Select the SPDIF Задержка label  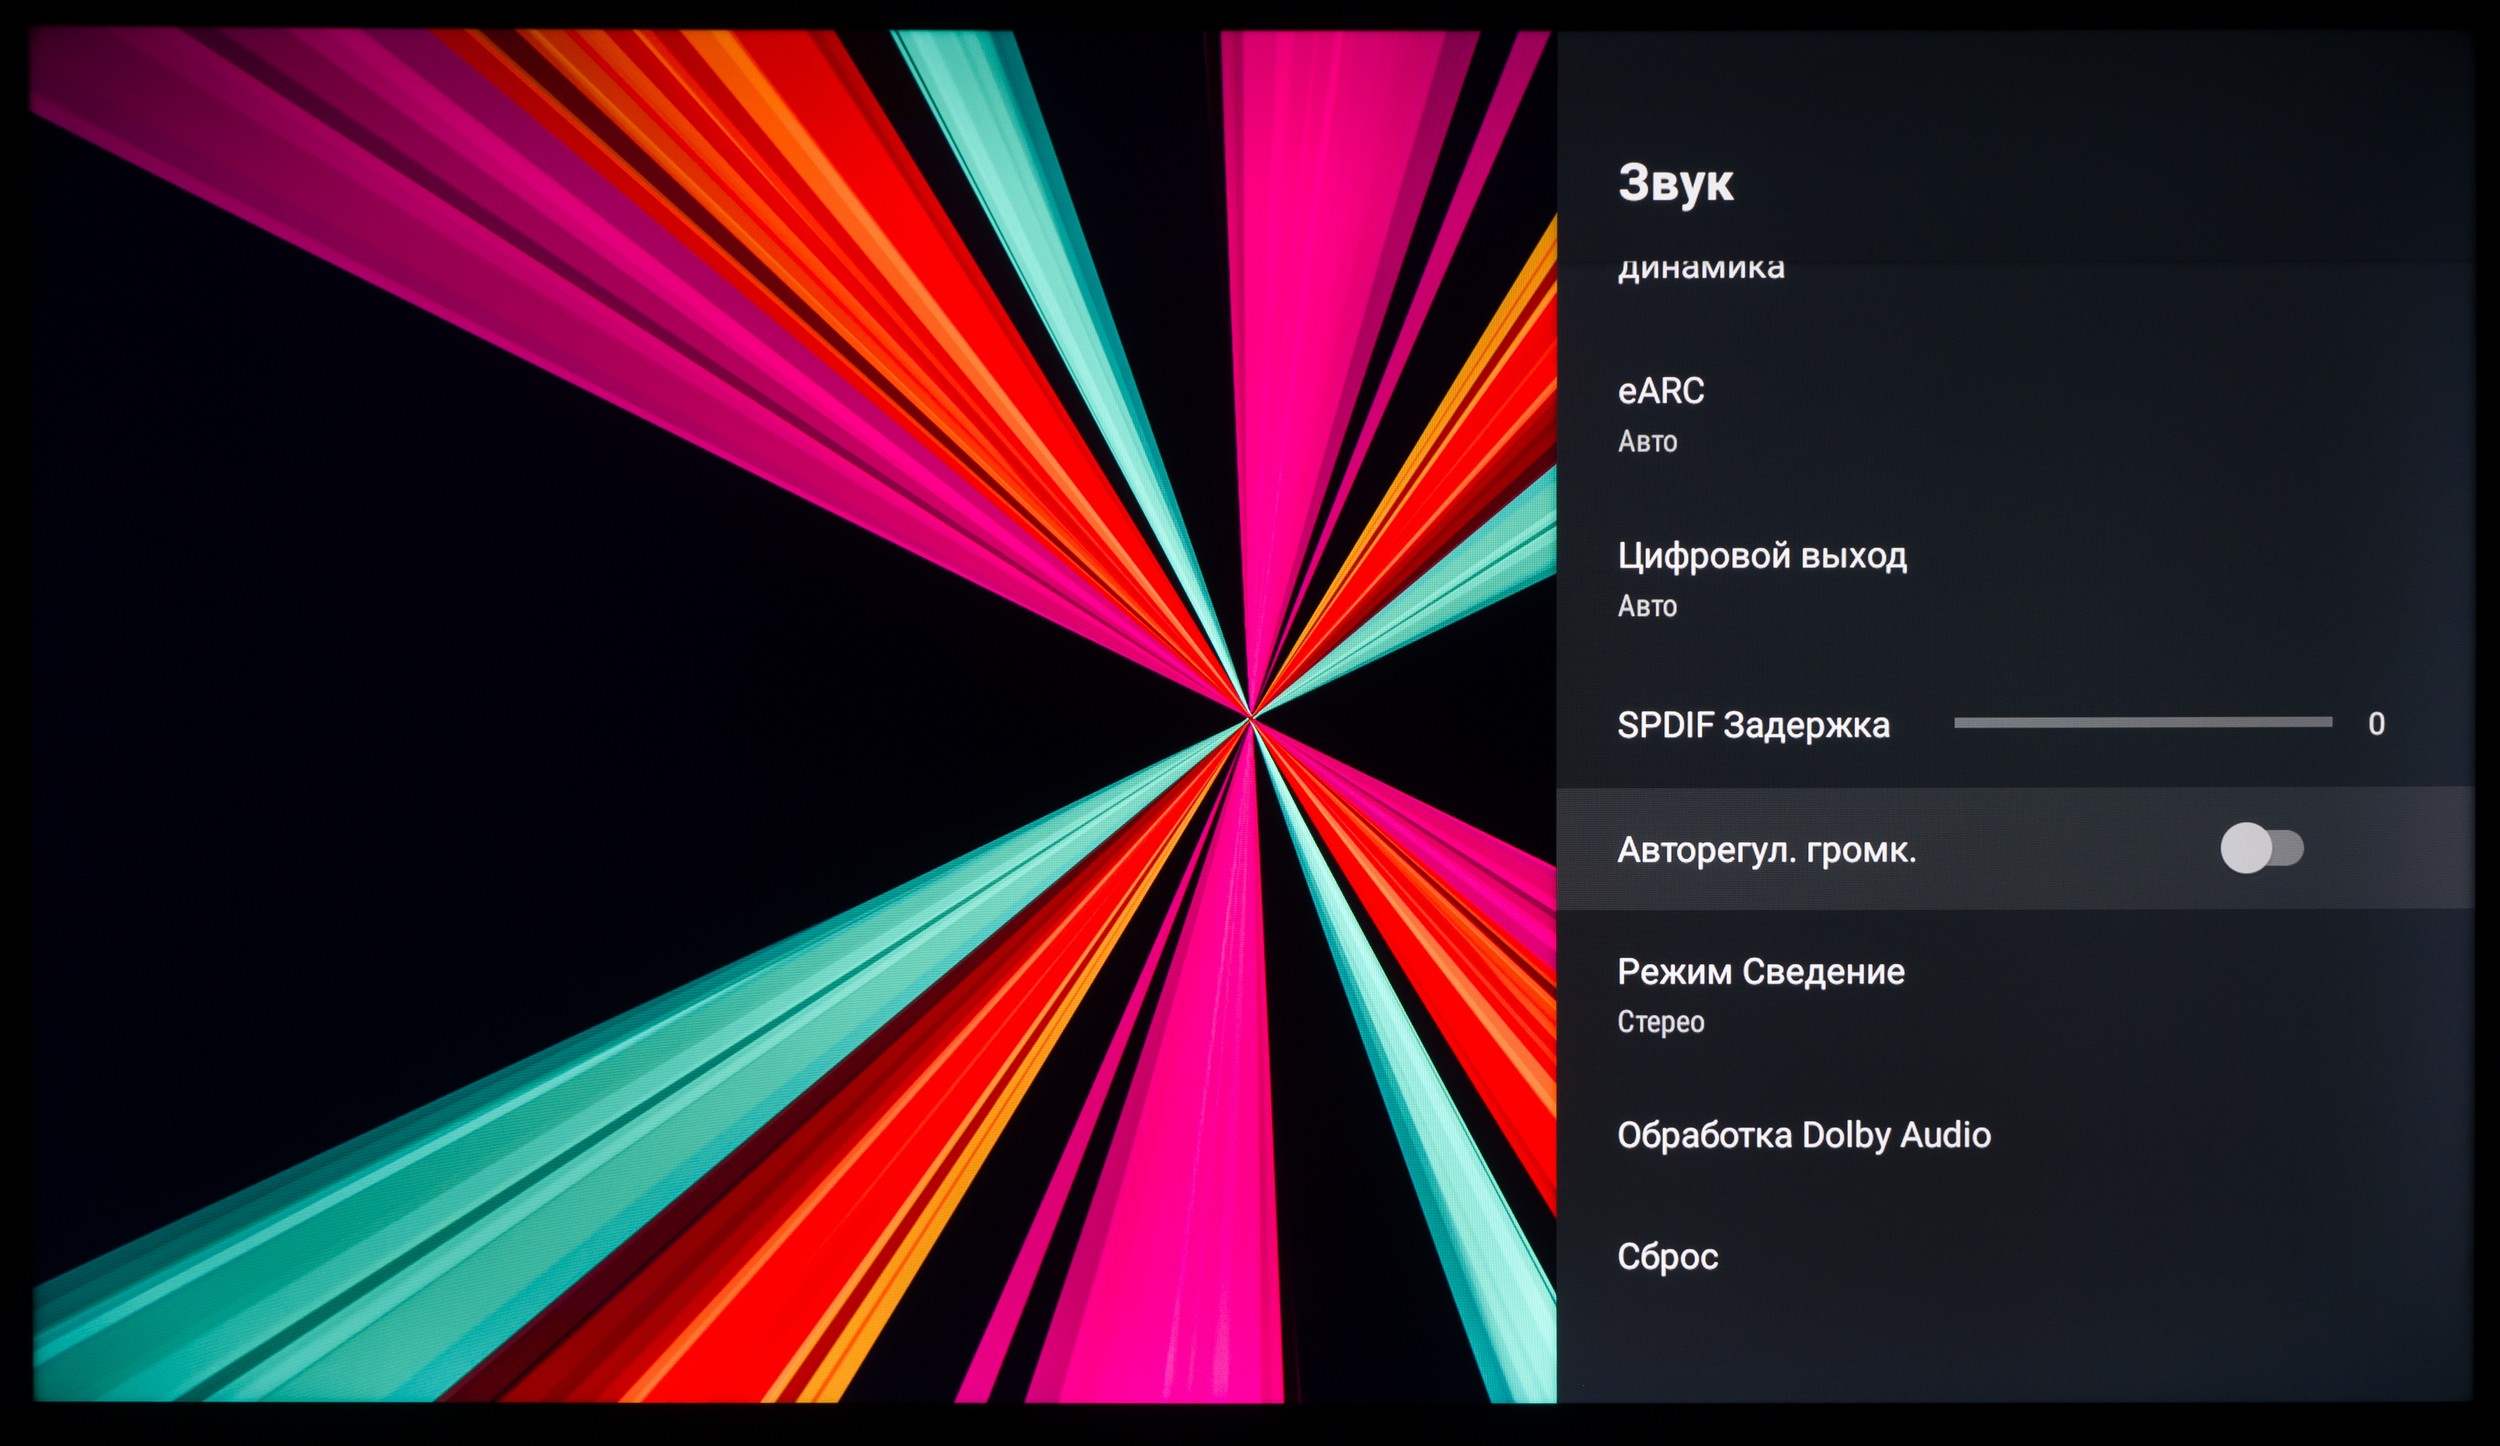tap(1753, 725)
